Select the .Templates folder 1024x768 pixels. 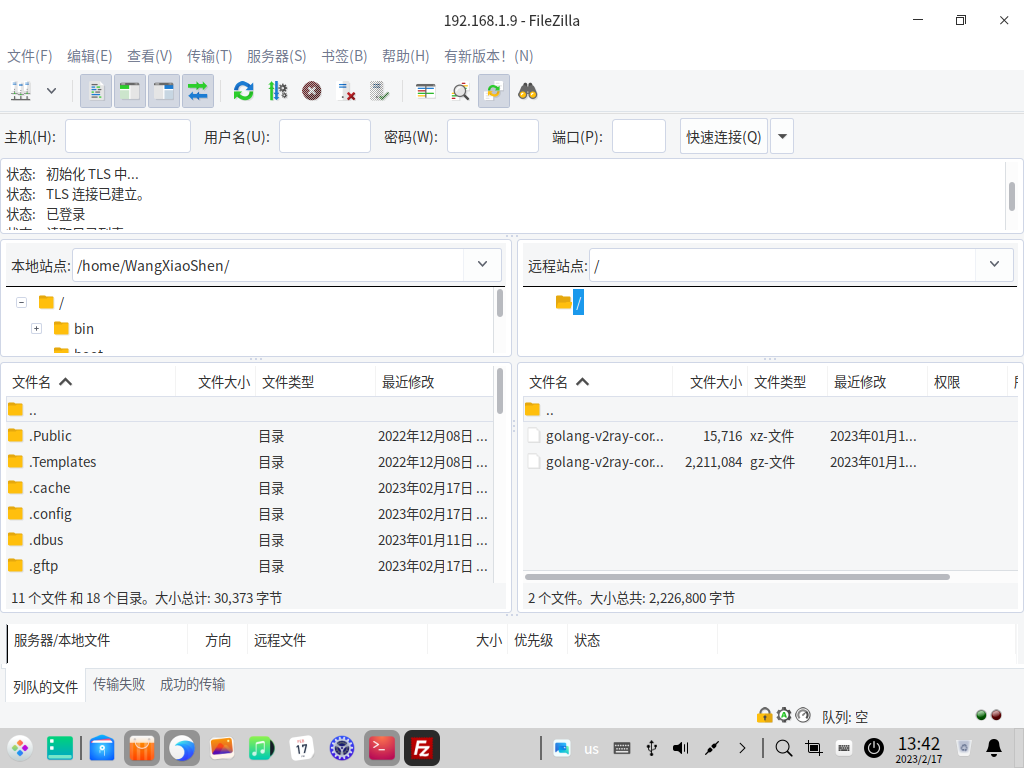pyautogui.click(x=249, y=462)
